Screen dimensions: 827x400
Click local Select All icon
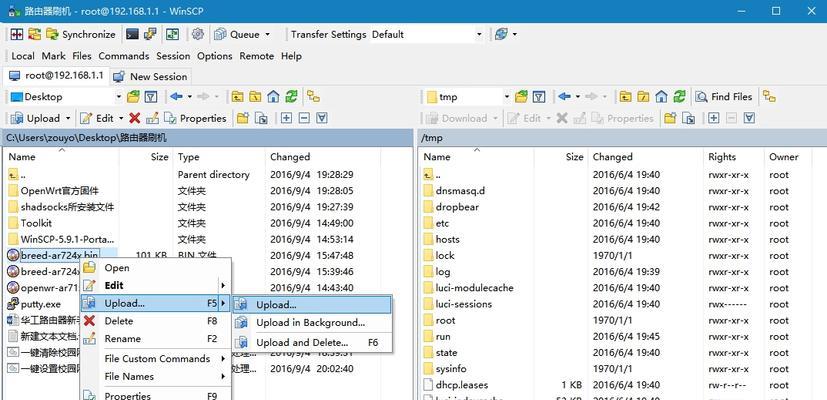point(322,118)
